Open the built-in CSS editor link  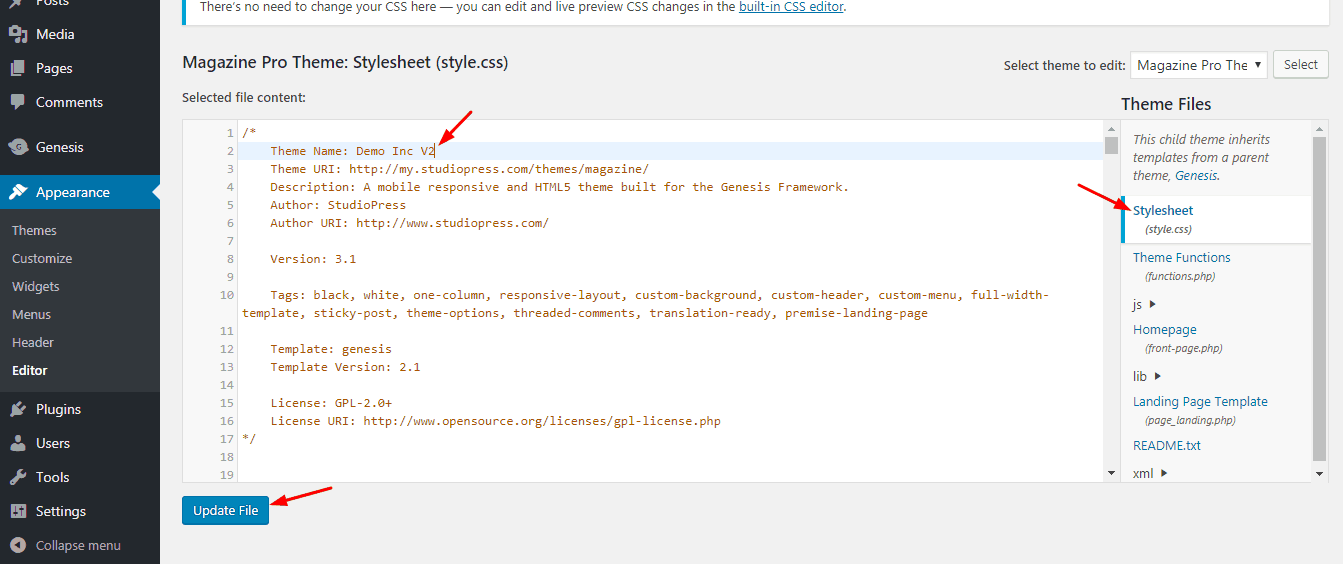pyautogui.click(x=791, y=7)
